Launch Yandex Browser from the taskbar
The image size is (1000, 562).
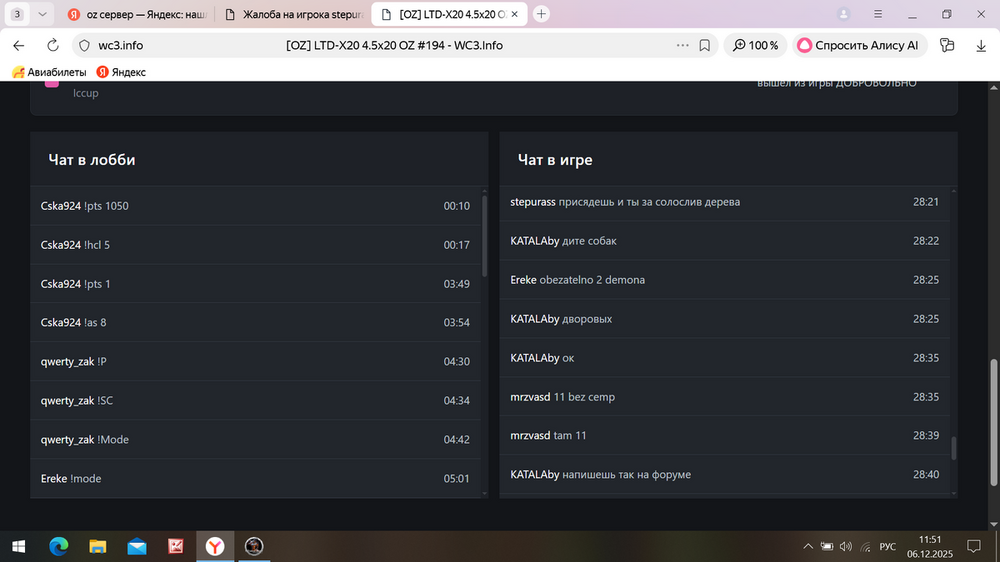(x=215, y=546)
